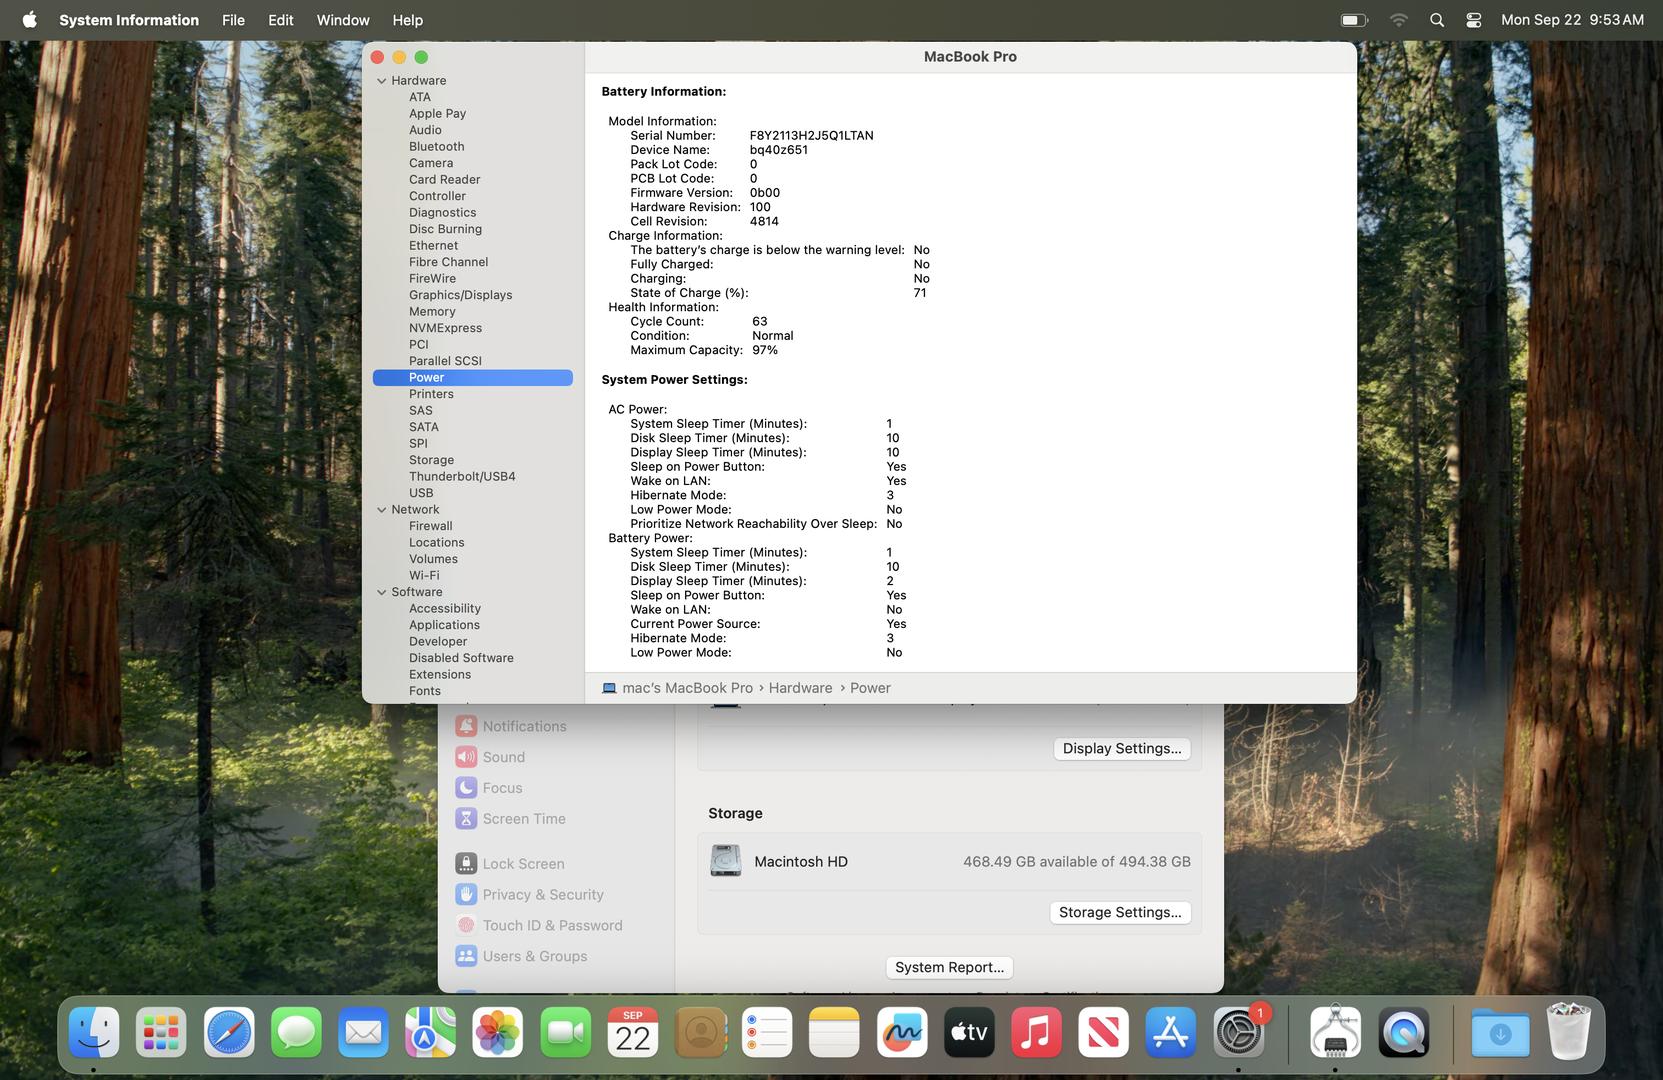Screen dimensions: 1663x1080
Task: Open Contacts app in dock
Action: tap(700, 1032)
